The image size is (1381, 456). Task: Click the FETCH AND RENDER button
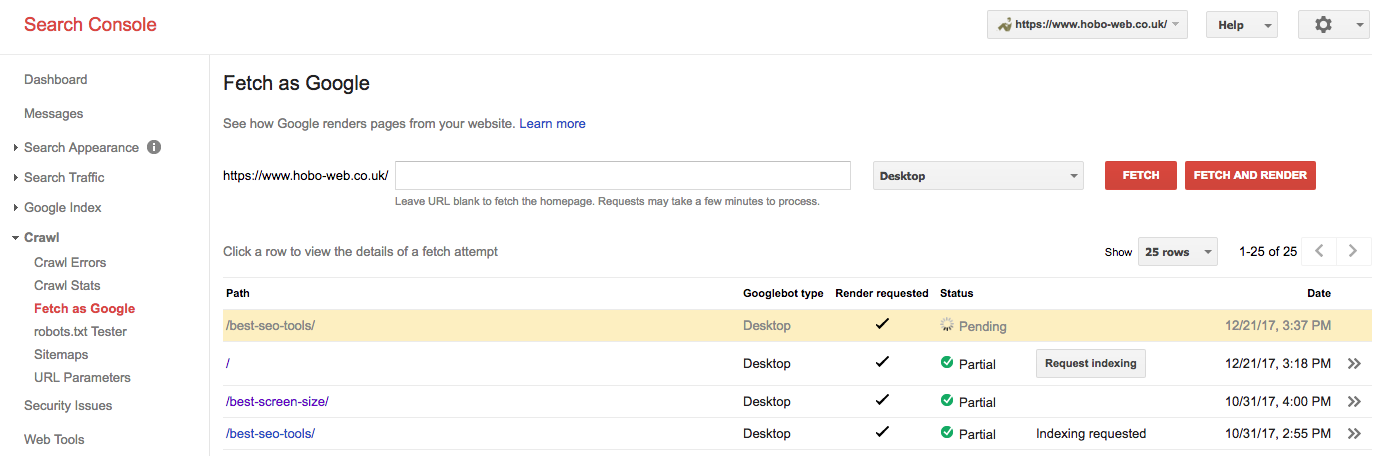point(1250,175)
